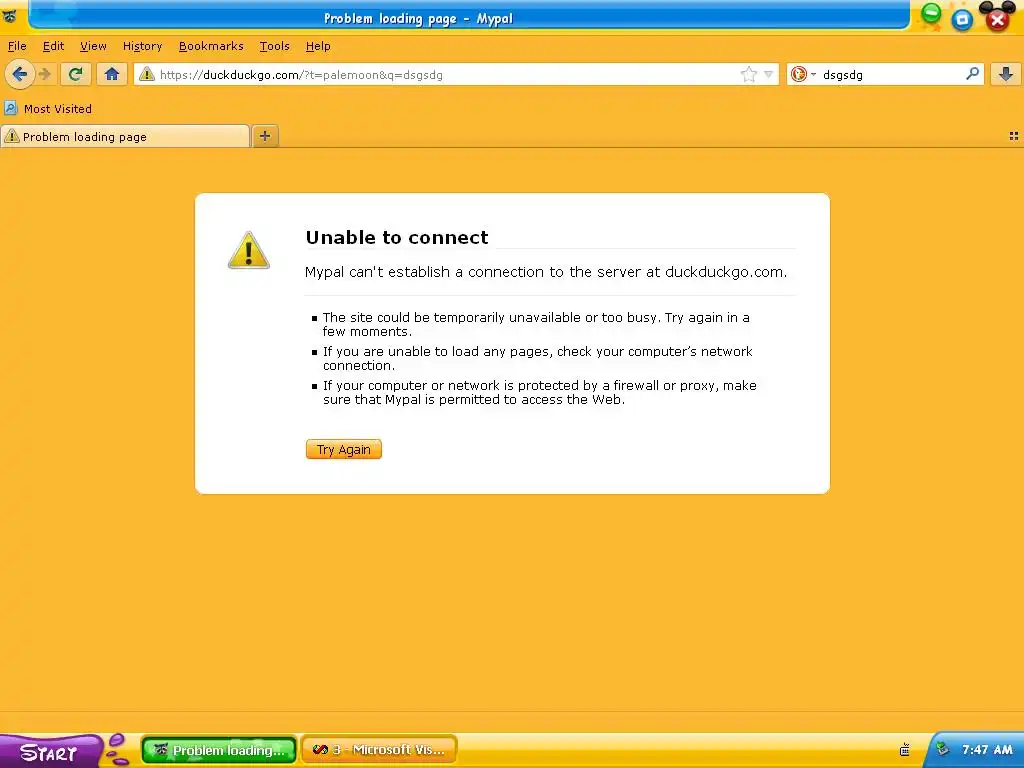Screen dimensions: 1024x768
Task: Click the Start button on taskbar
Action: pyautogui.click(x=49, y=751)
